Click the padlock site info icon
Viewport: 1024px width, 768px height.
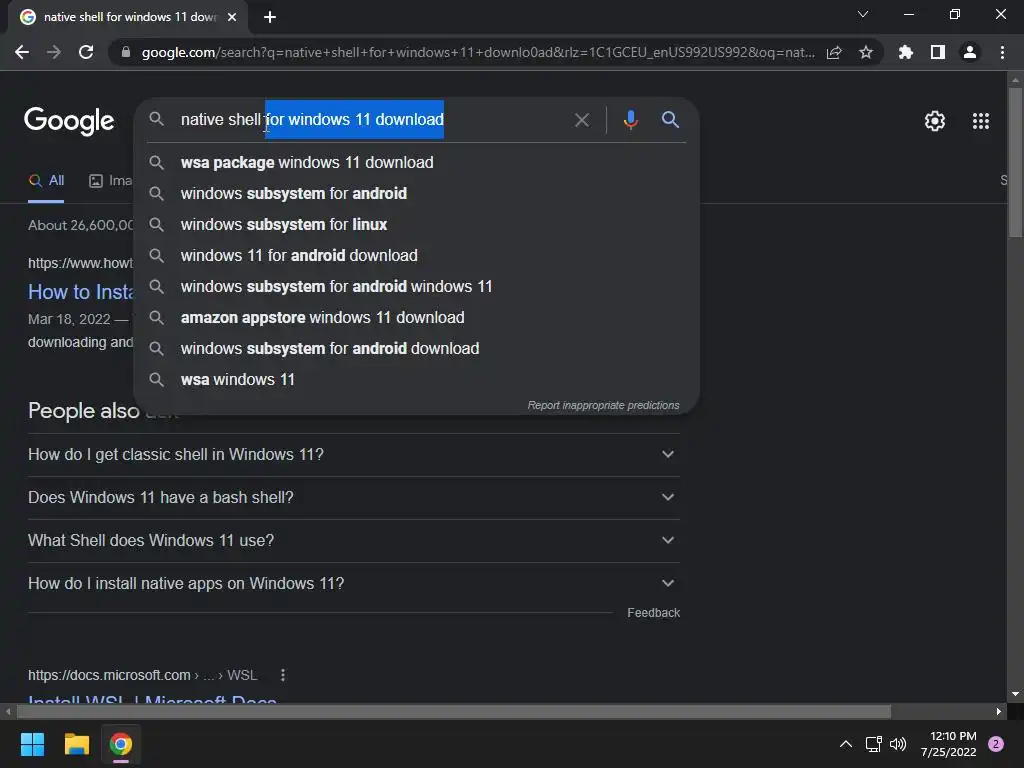pos(126,52)
